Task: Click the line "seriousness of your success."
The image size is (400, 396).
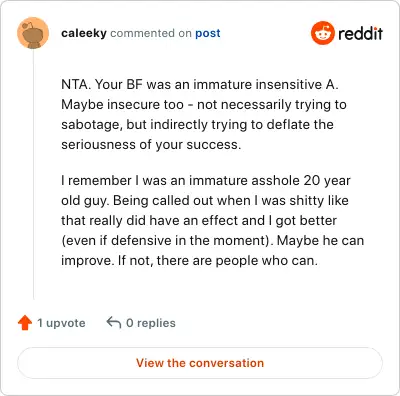Action: tap(151, 145)
